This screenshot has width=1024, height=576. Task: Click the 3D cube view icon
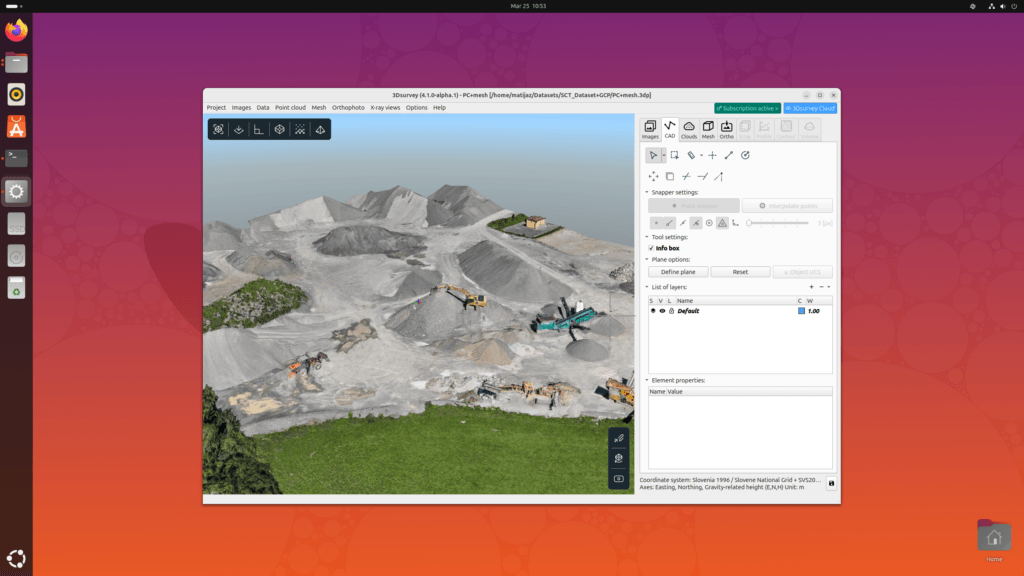click(x=279, y=129)
